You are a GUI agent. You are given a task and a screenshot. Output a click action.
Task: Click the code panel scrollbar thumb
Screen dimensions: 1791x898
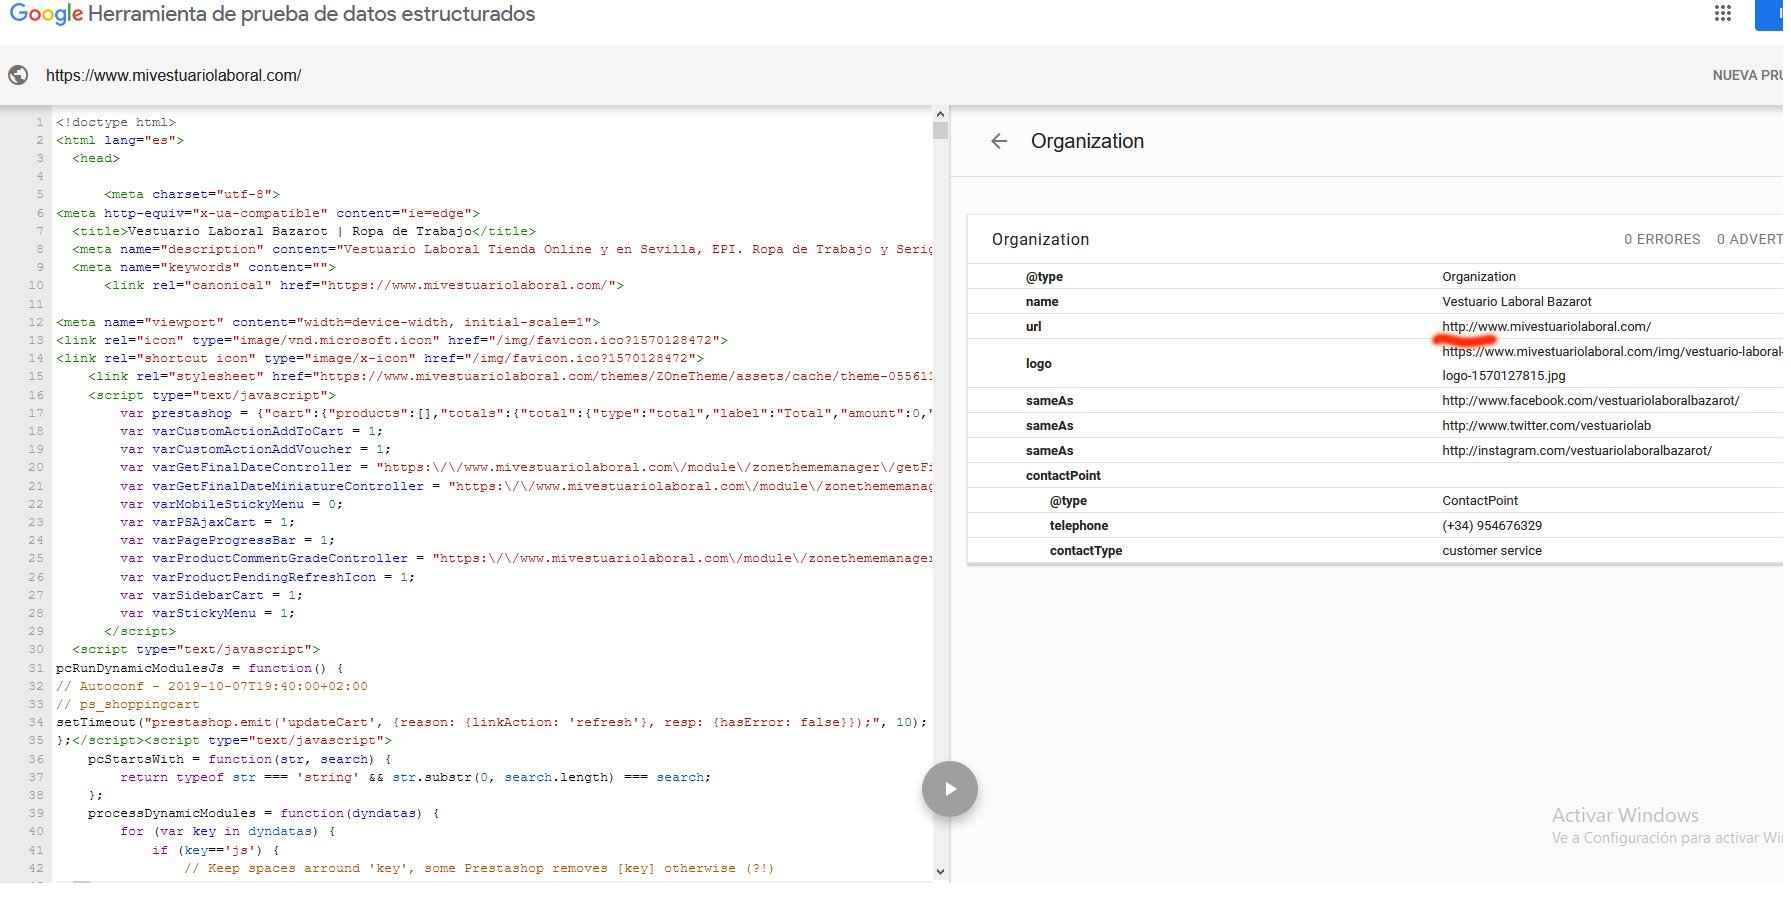click(940, 130)
